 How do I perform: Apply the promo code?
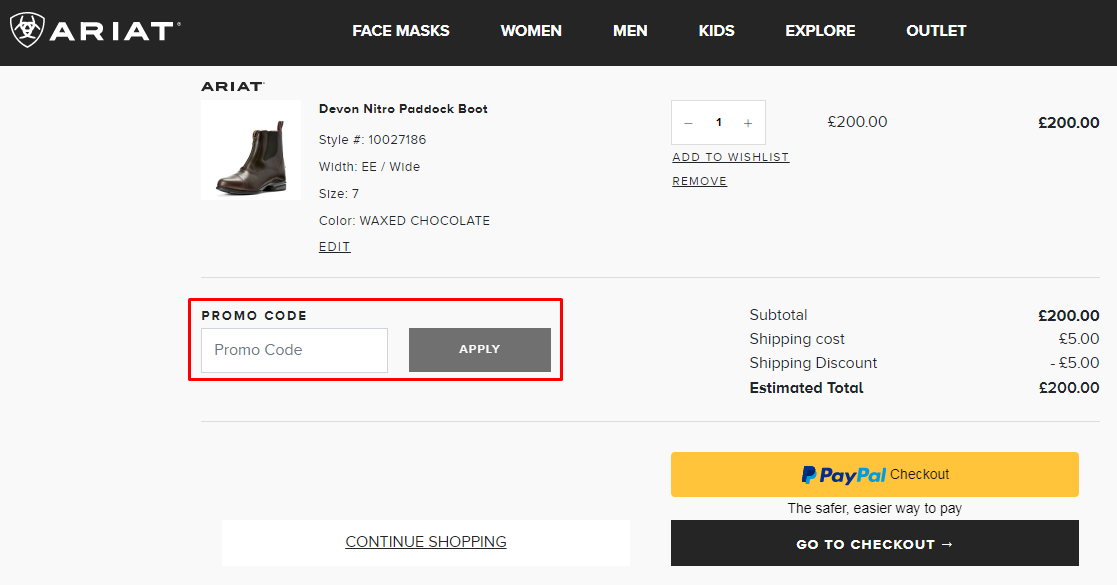[479, 350]
